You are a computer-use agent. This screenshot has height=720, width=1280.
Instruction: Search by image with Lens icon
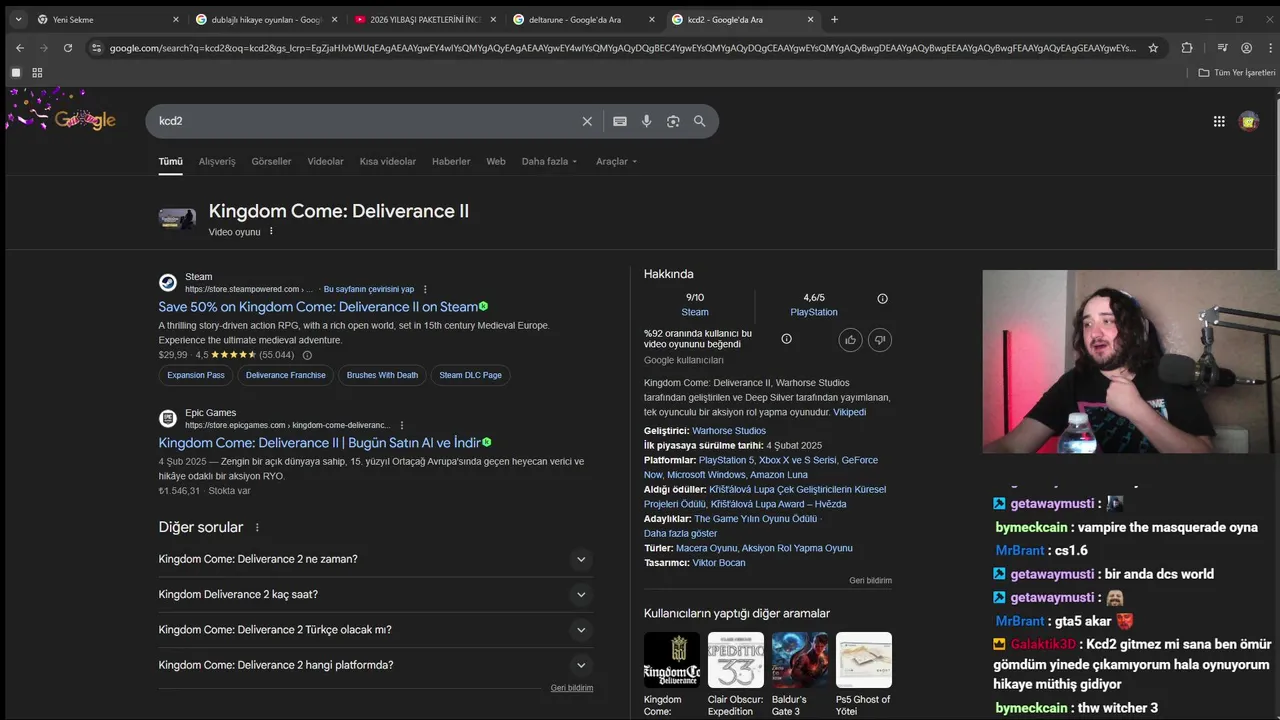(x=673, y=121)
